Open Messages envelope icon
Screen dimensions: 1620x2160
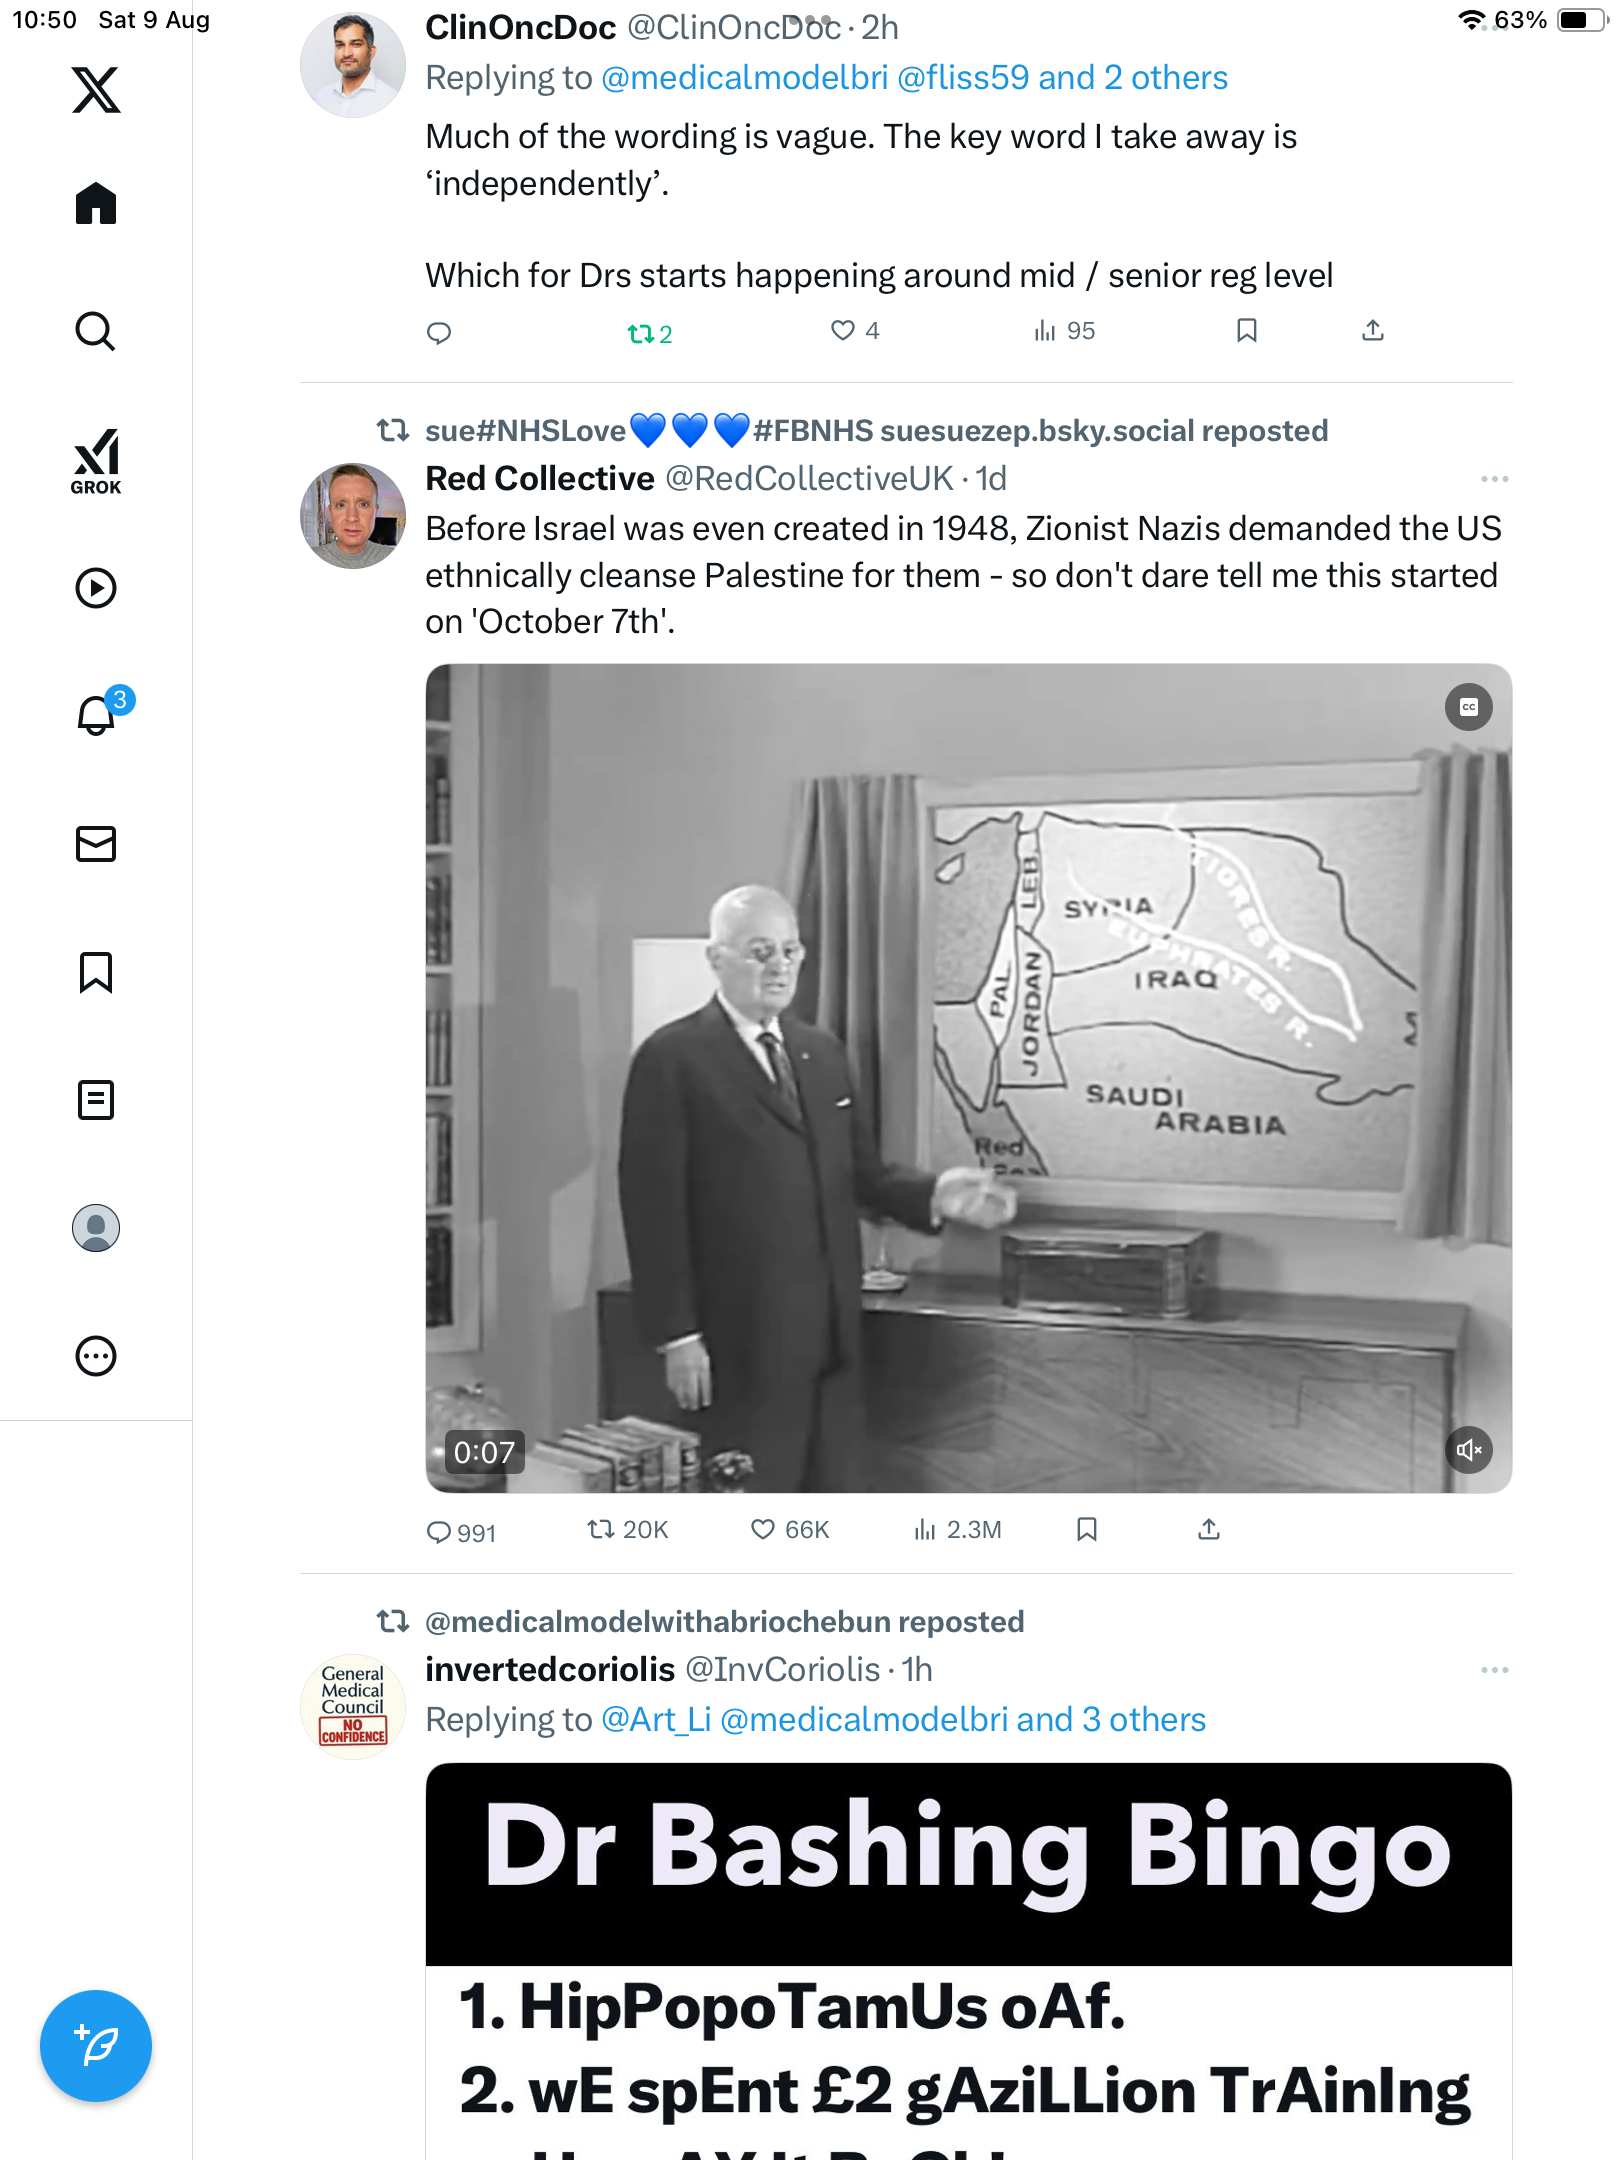tap(96, 844)
